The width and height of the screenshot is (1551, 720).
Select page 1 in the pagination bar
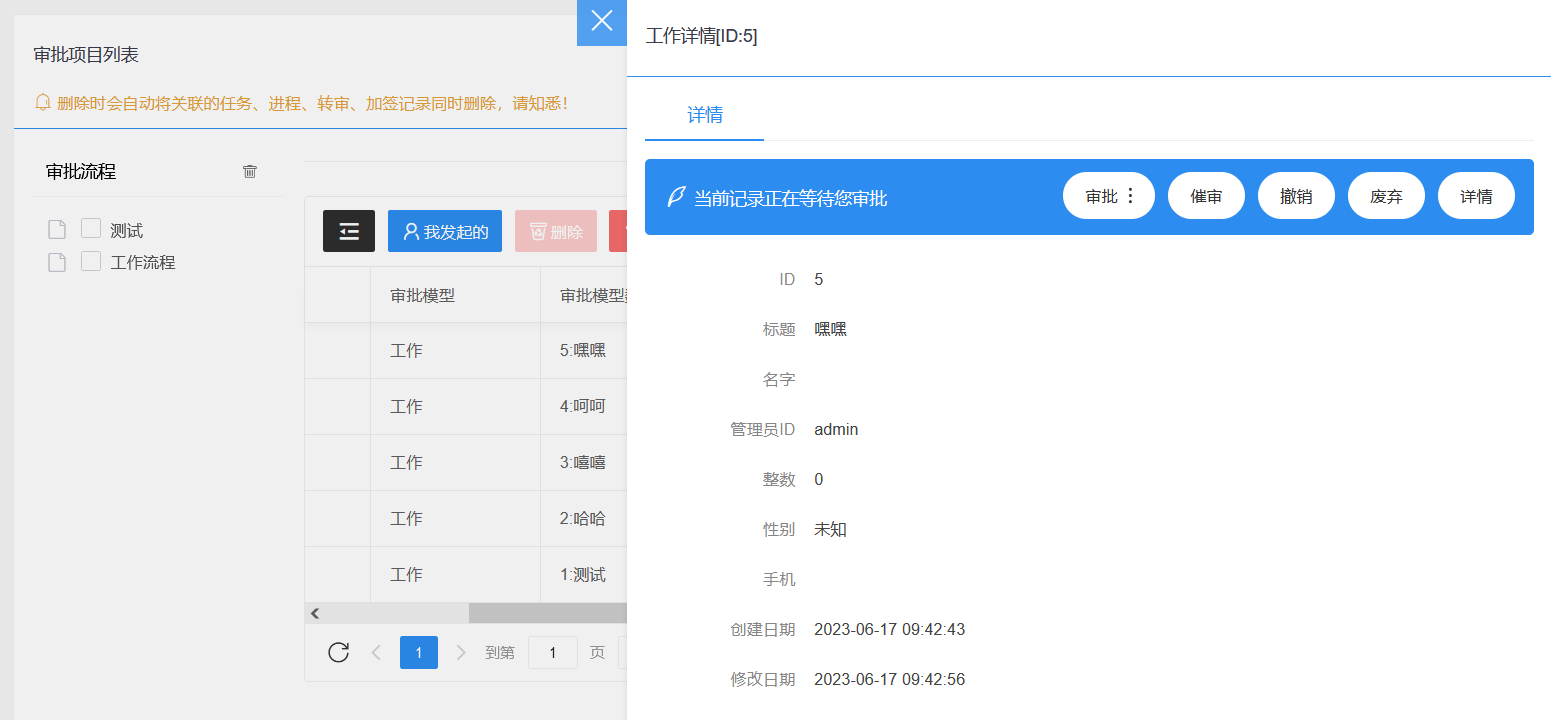[x=418, y=652]
